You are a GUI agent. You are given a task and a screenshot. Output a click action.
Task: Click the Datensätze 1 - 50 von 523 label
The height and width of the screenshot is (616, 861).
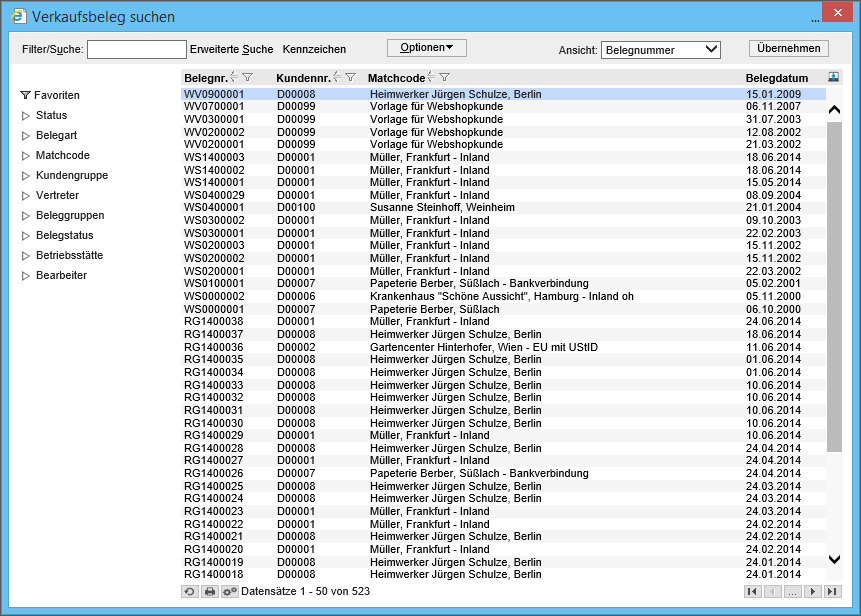tap(305, 591)
